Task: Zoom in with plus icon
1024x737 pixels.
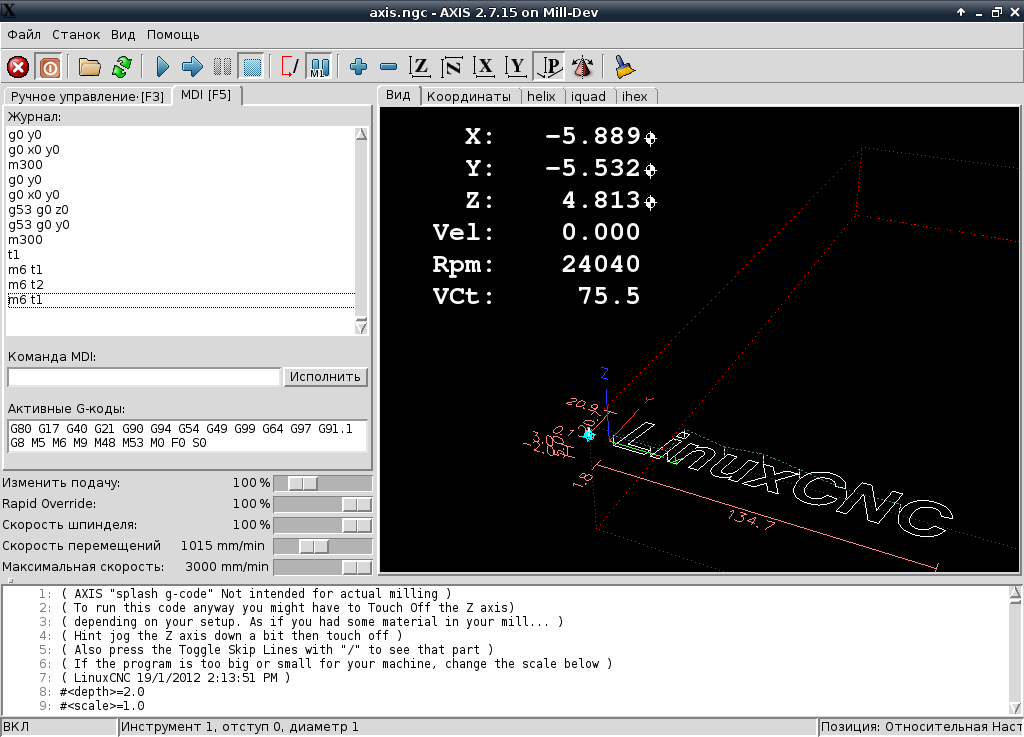Action: (359, 67)
